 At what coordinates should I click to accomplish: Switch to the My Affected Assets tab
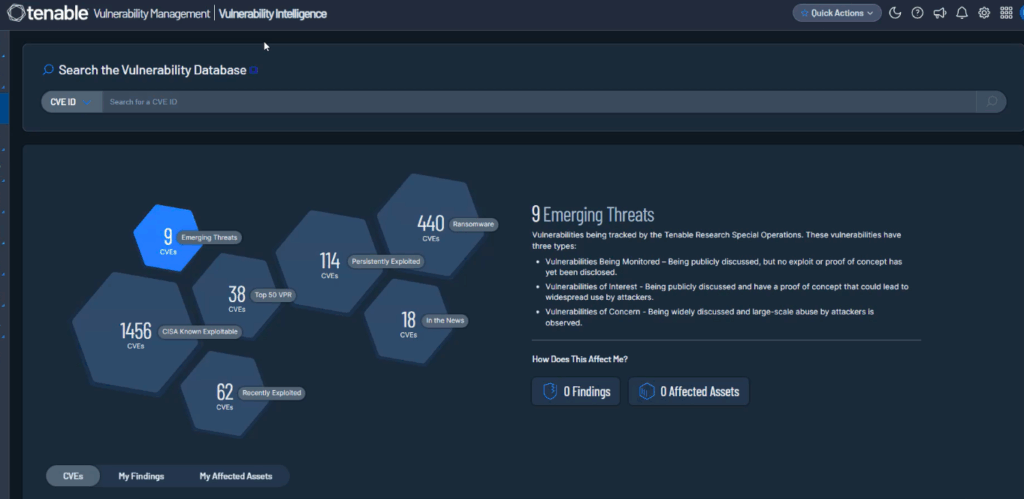coord(238,476)
